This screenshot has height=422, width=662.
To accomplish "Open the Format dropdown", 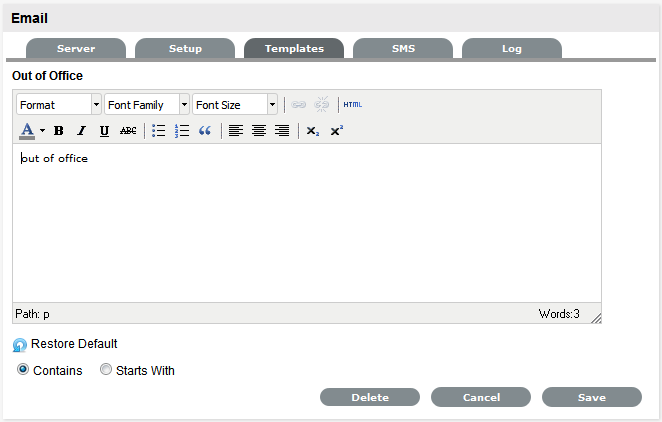I will pos(59,105).
